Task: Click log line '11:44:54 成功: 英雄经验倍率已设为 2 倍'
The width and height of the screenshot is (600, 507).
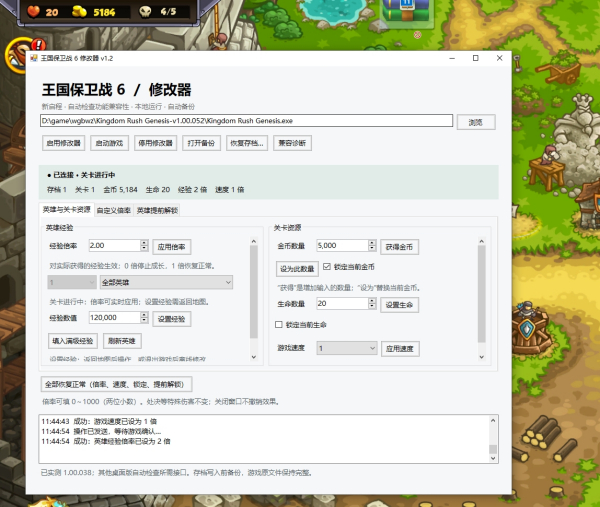Action: point(106,441)
